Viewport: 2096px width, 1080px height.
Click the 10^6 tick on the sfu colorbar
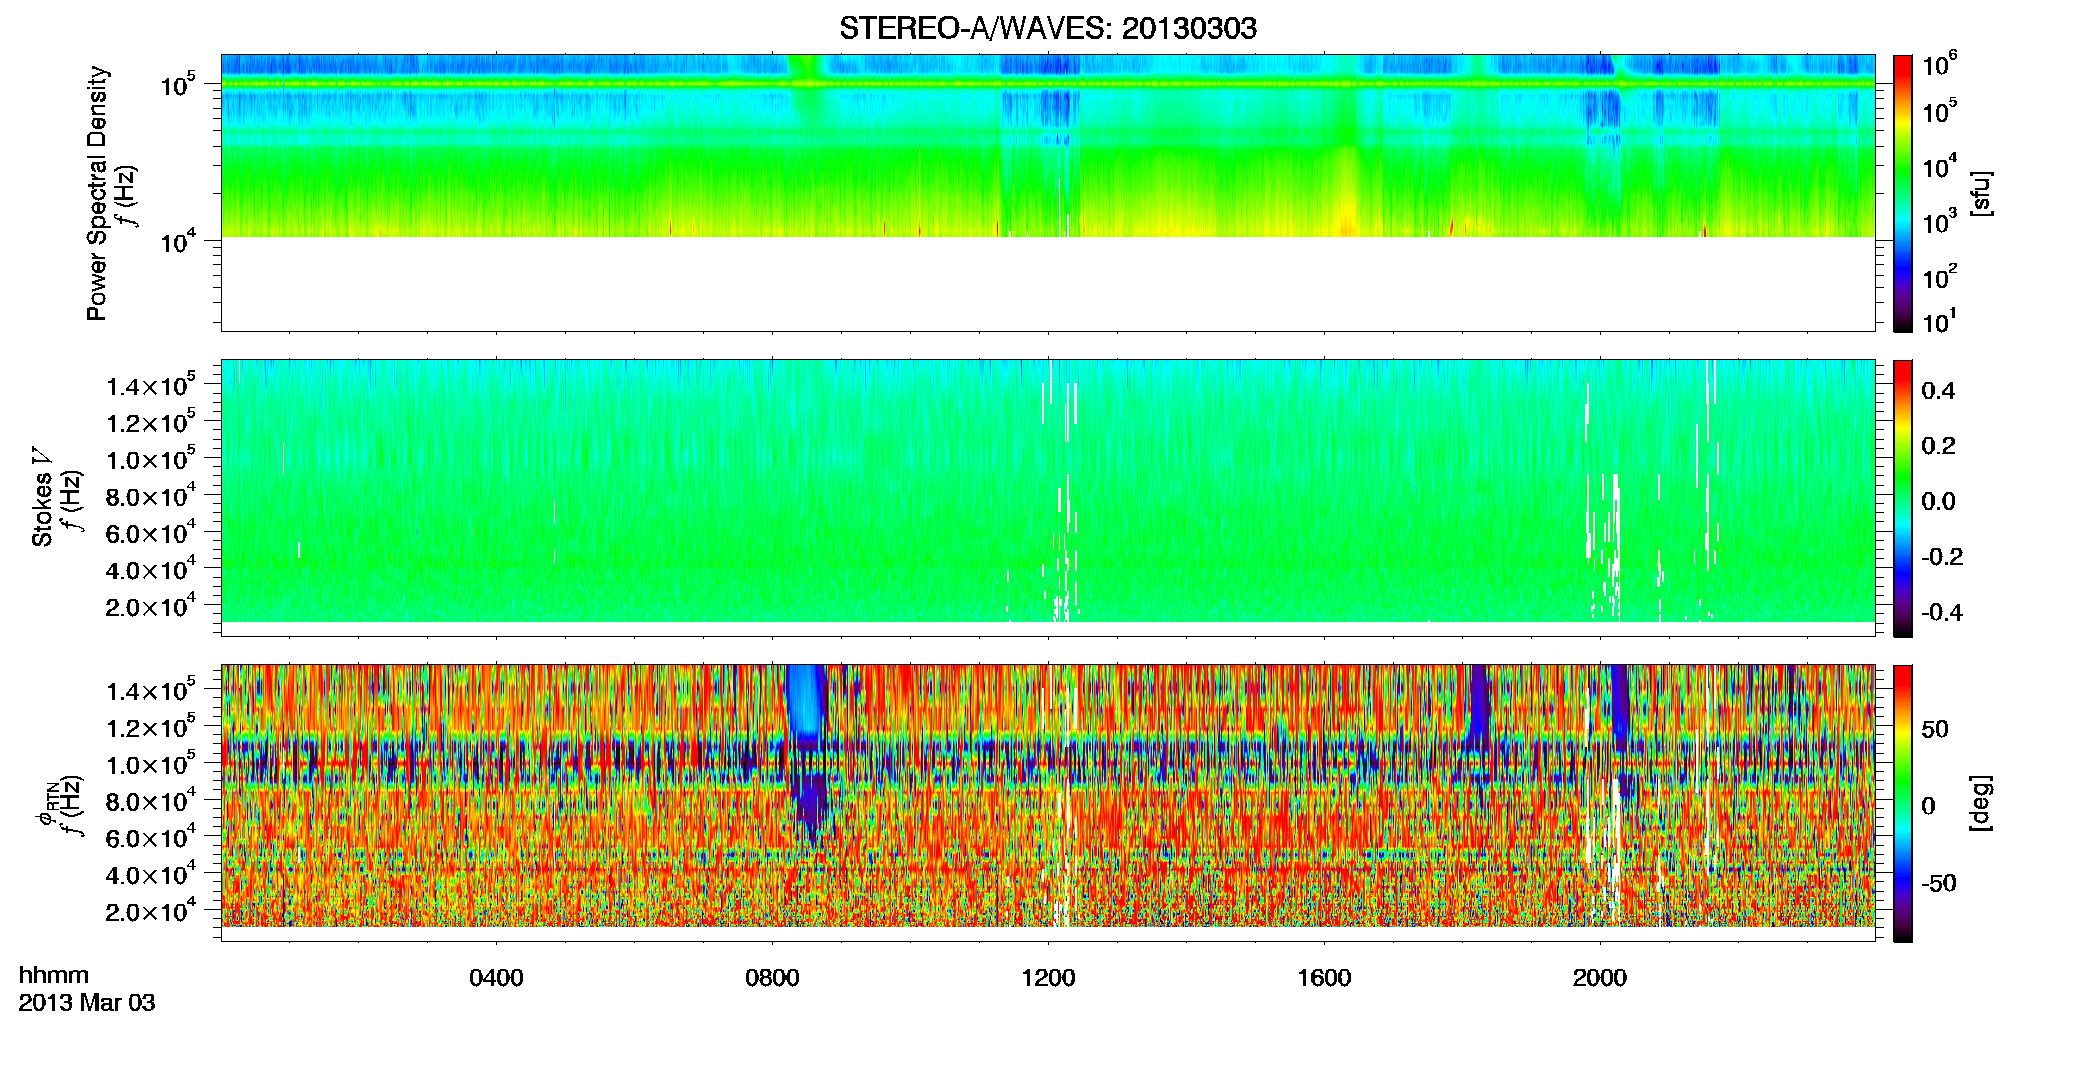click(x=1940, y=64)
